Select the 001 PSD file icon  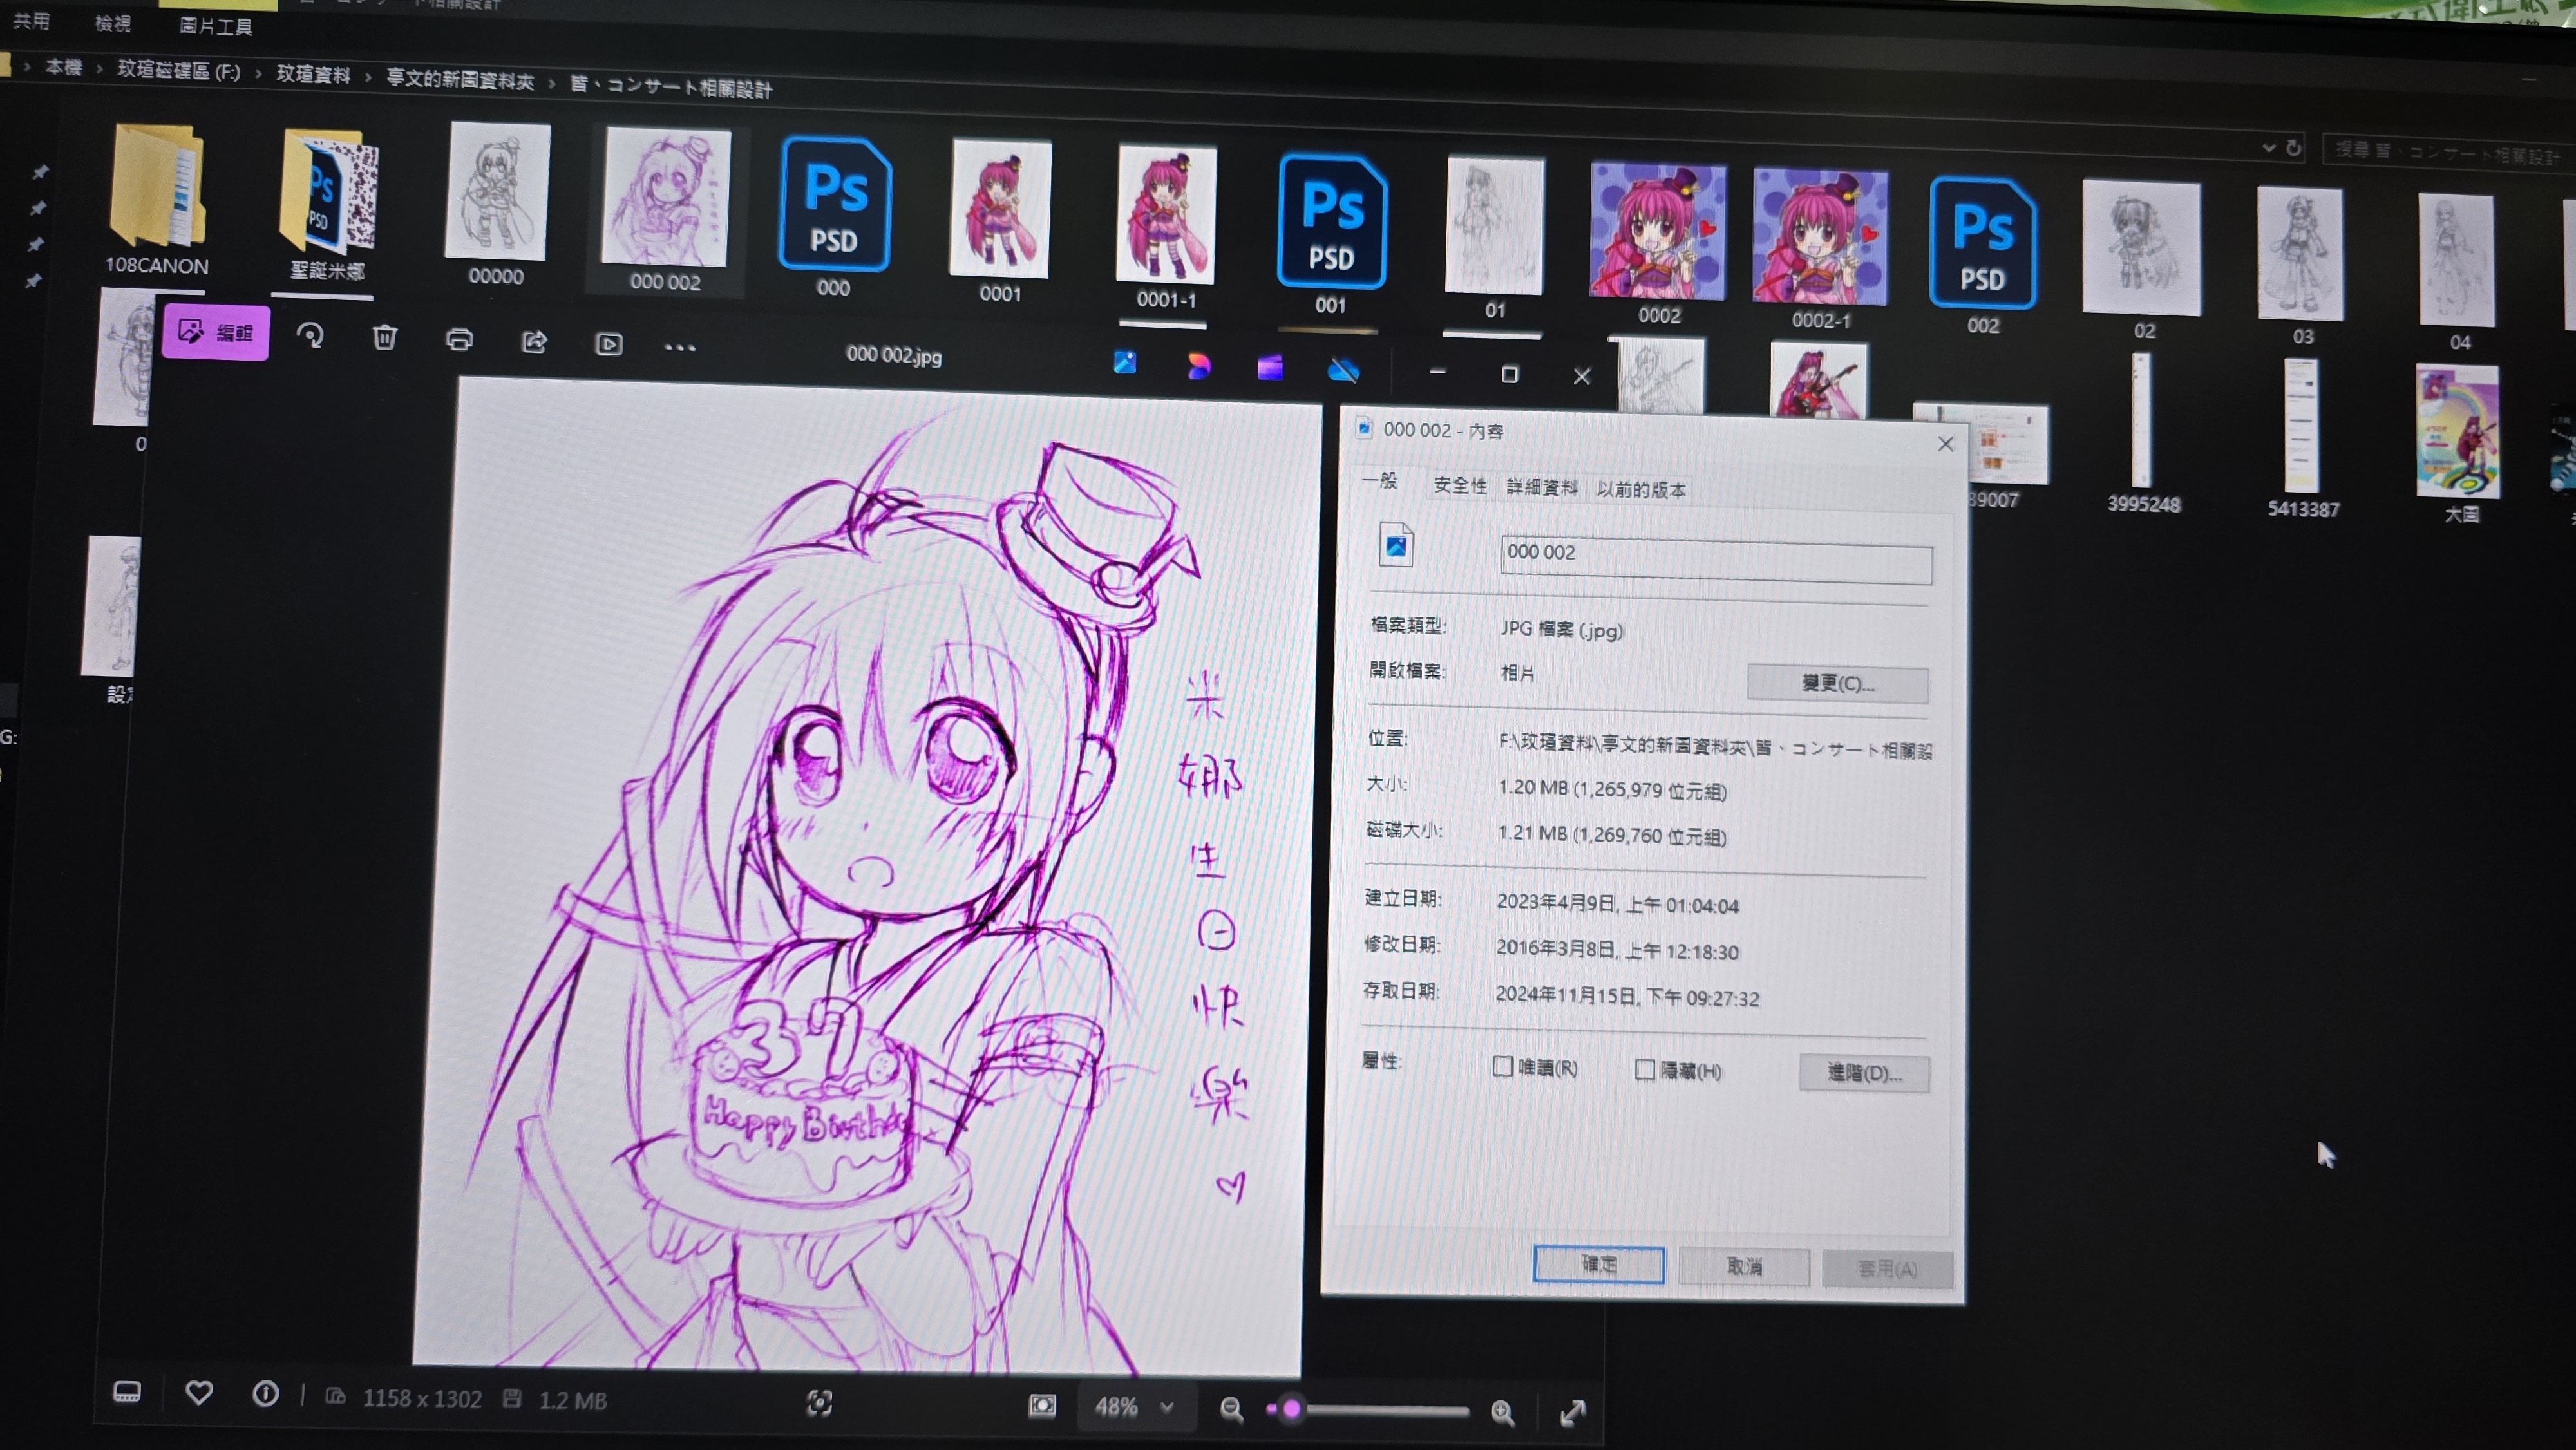(1331, 234)
